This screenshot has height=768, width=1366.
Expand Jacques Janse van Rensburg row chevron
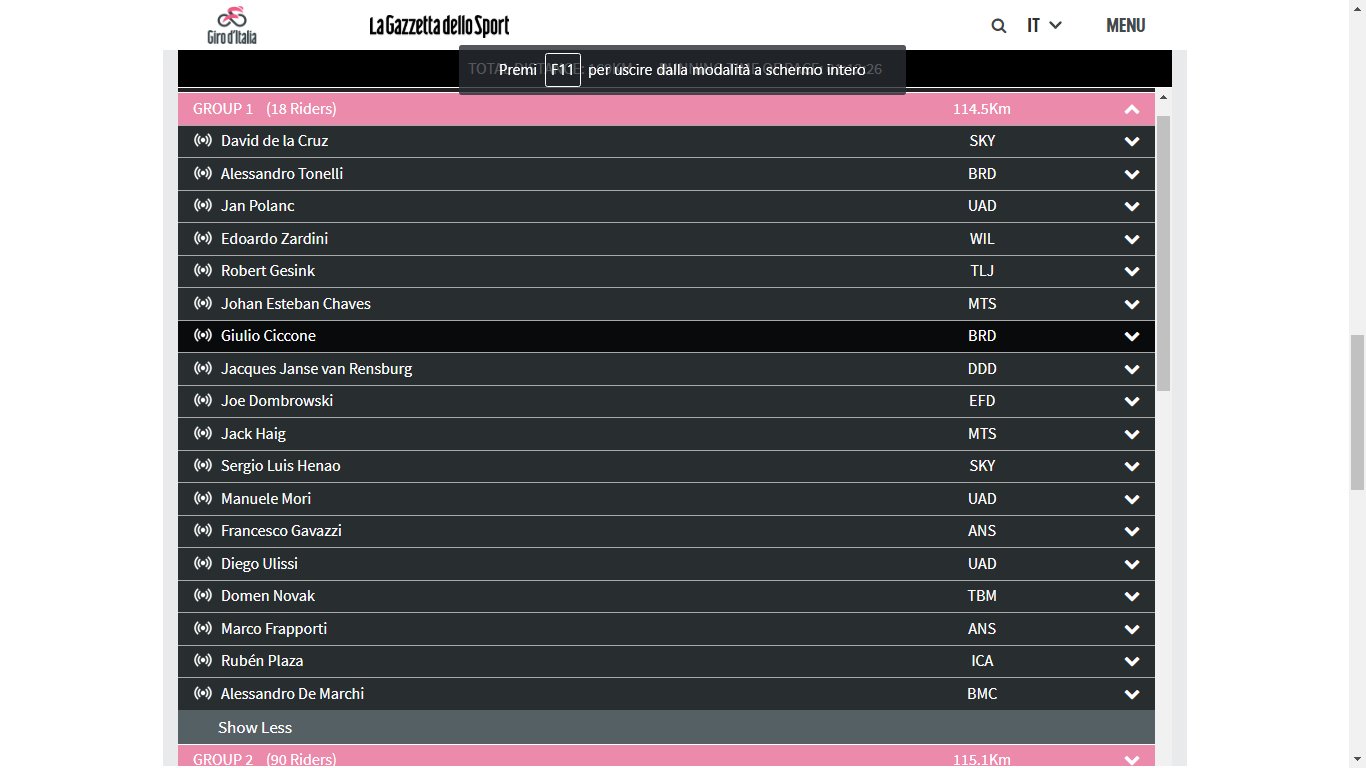tap(1131, 369)
